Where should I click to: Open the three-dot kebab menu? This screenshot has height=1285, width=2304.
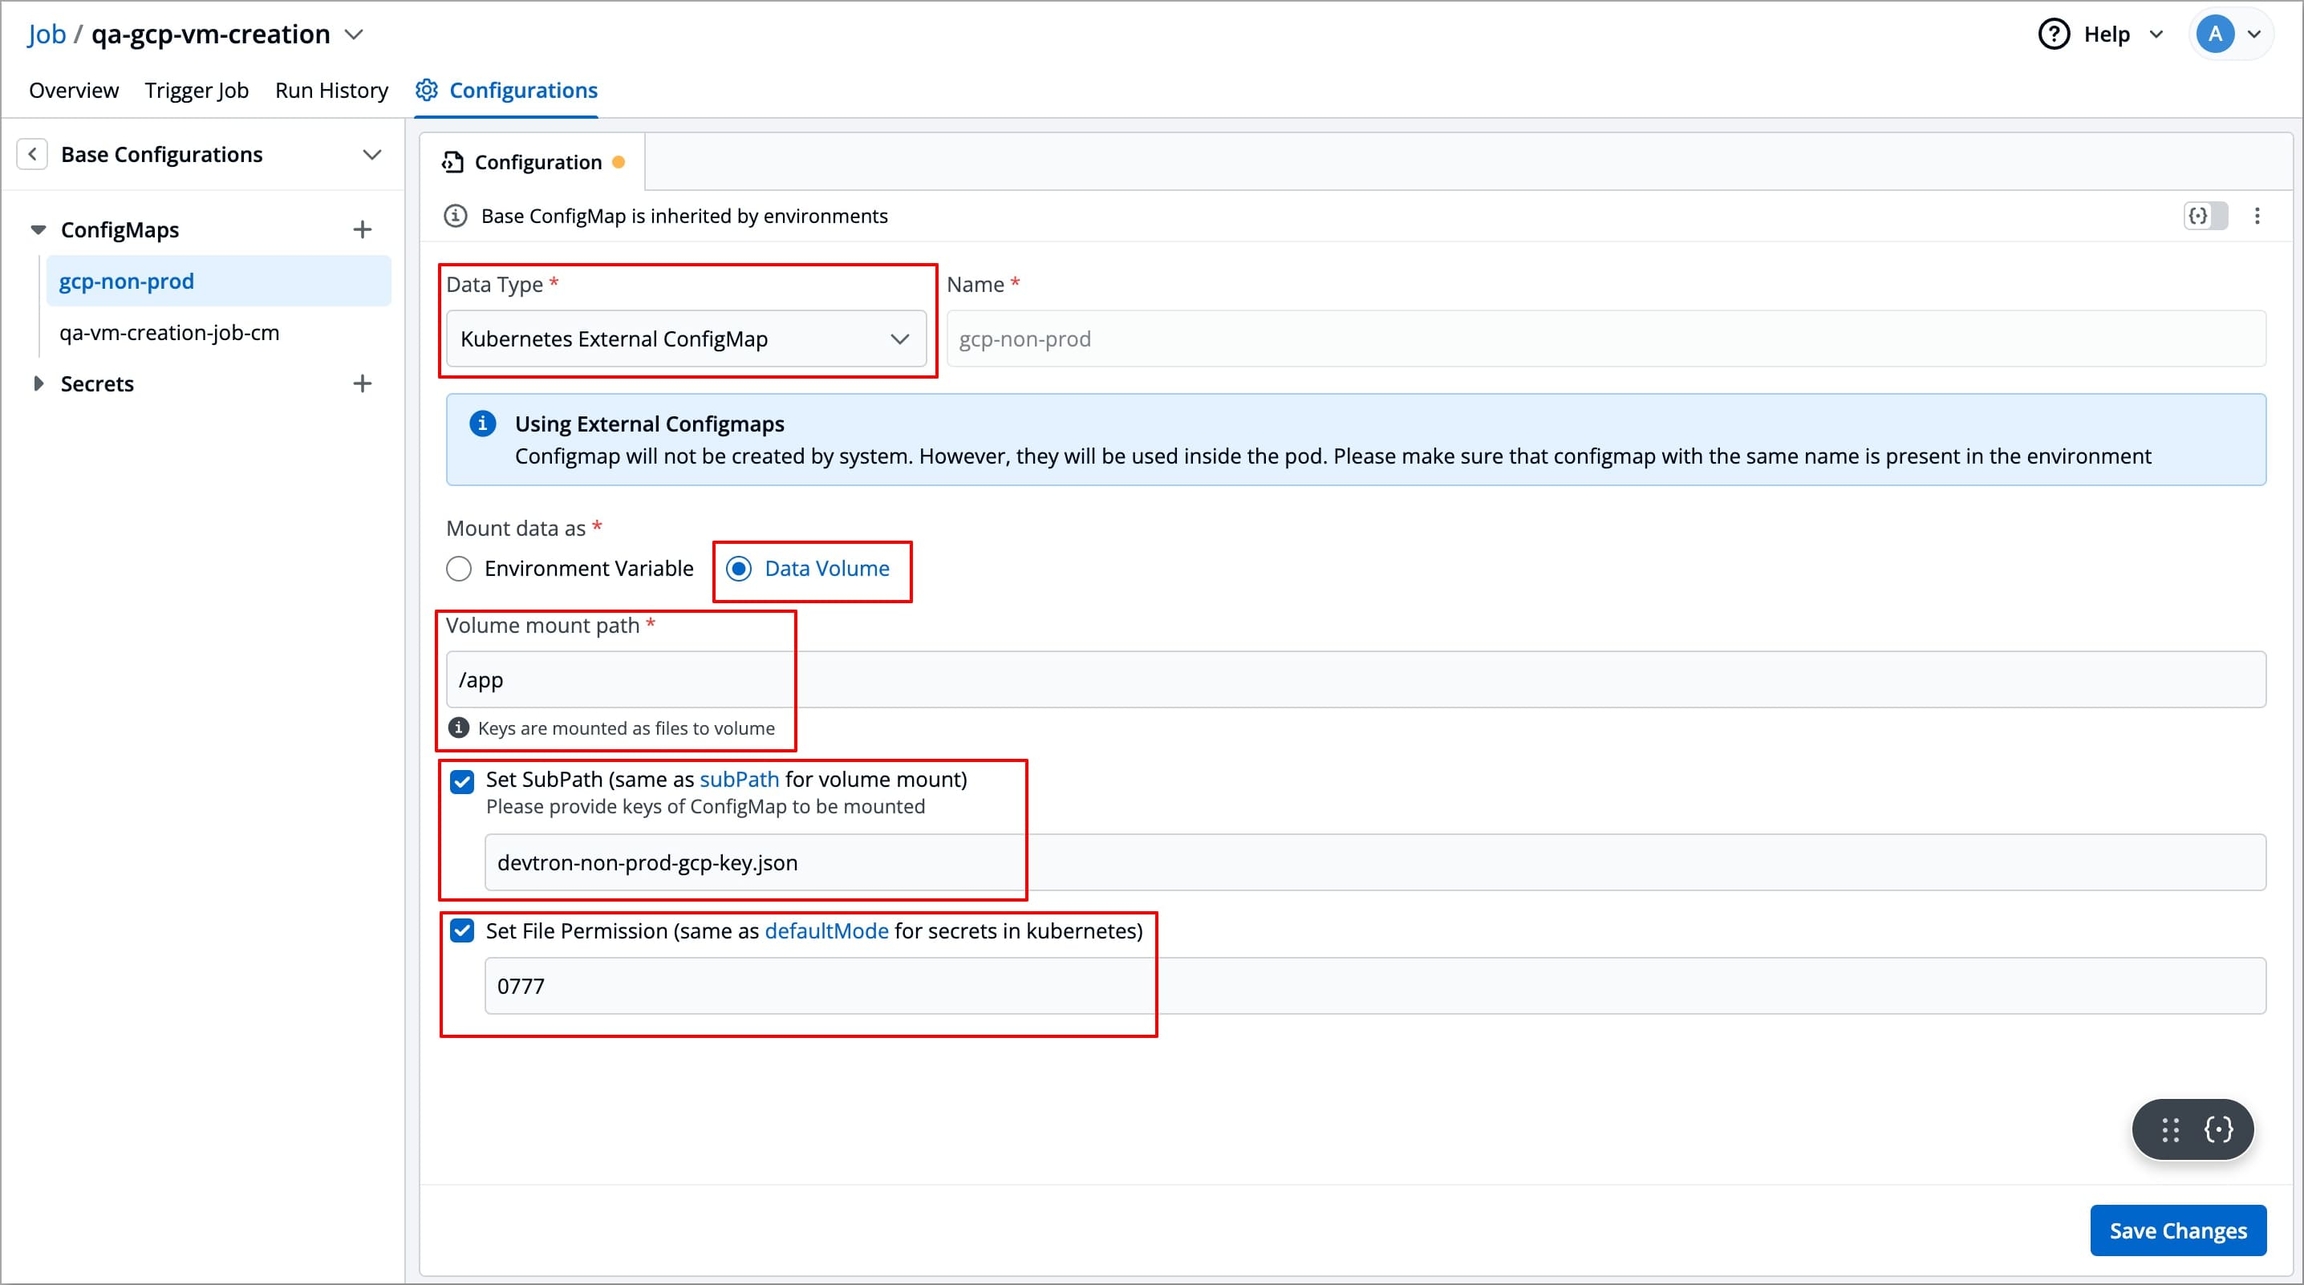tap(2257, 216)
